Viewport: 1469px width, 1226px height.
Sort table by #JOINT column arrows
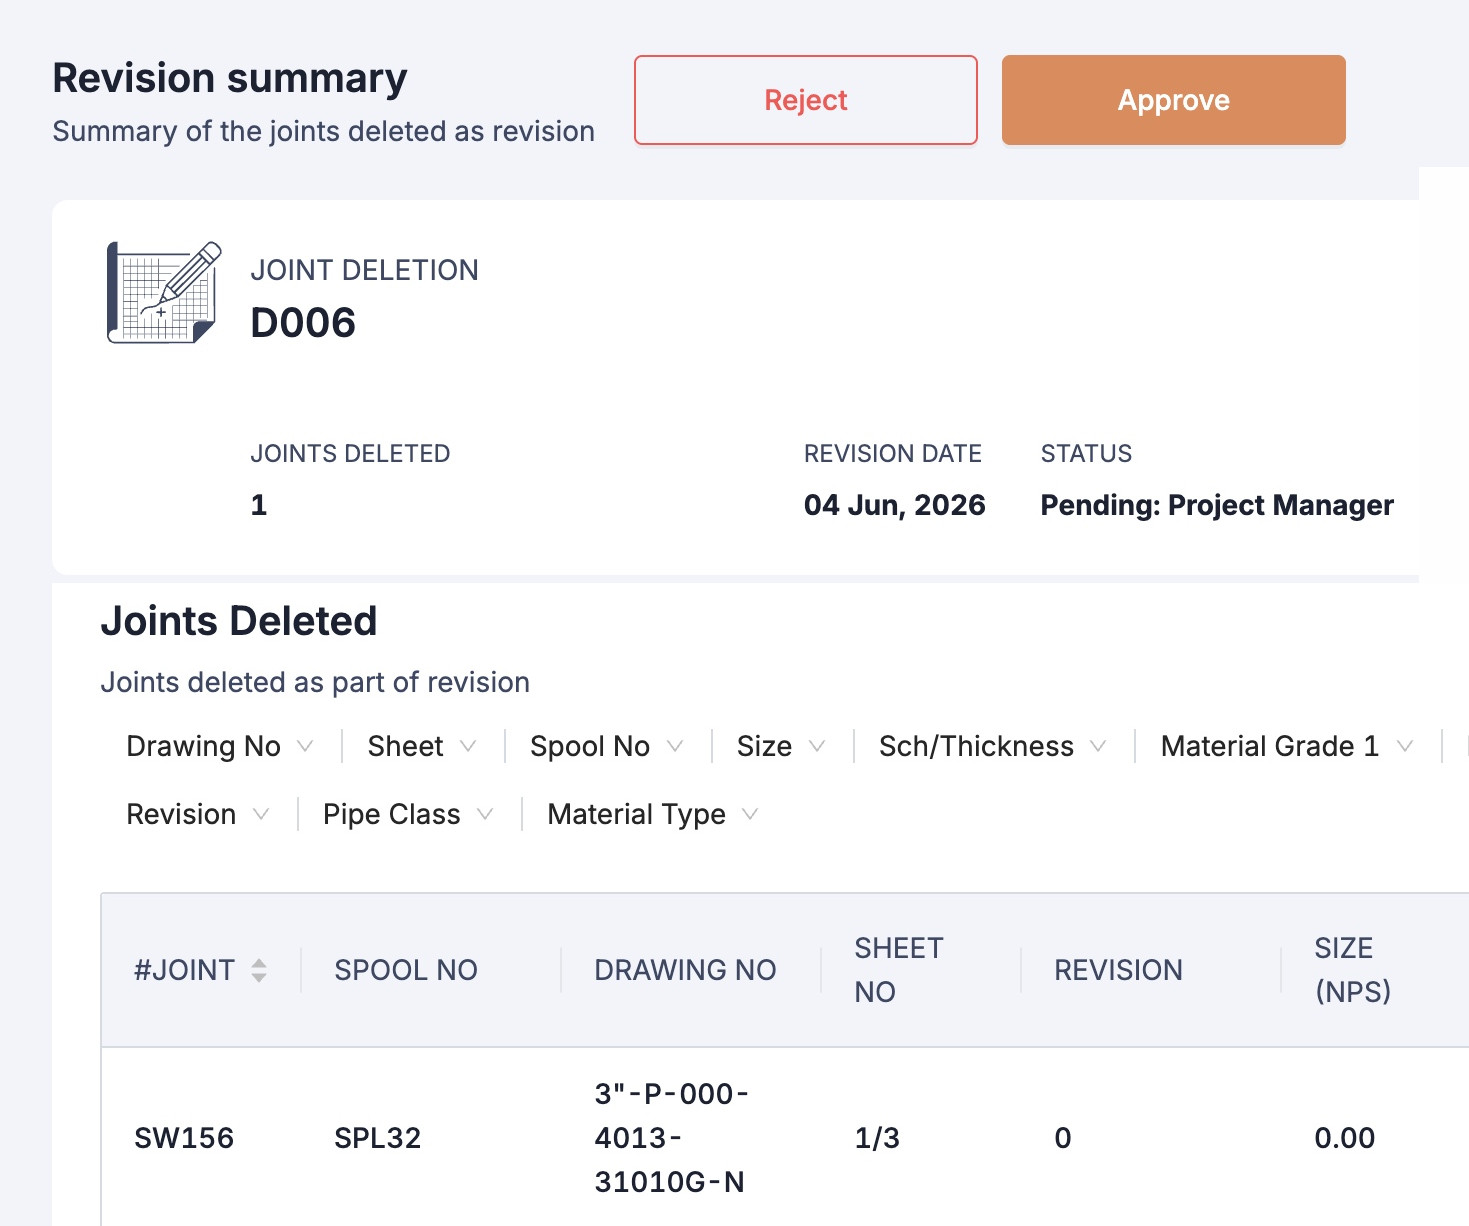[259, 970]
